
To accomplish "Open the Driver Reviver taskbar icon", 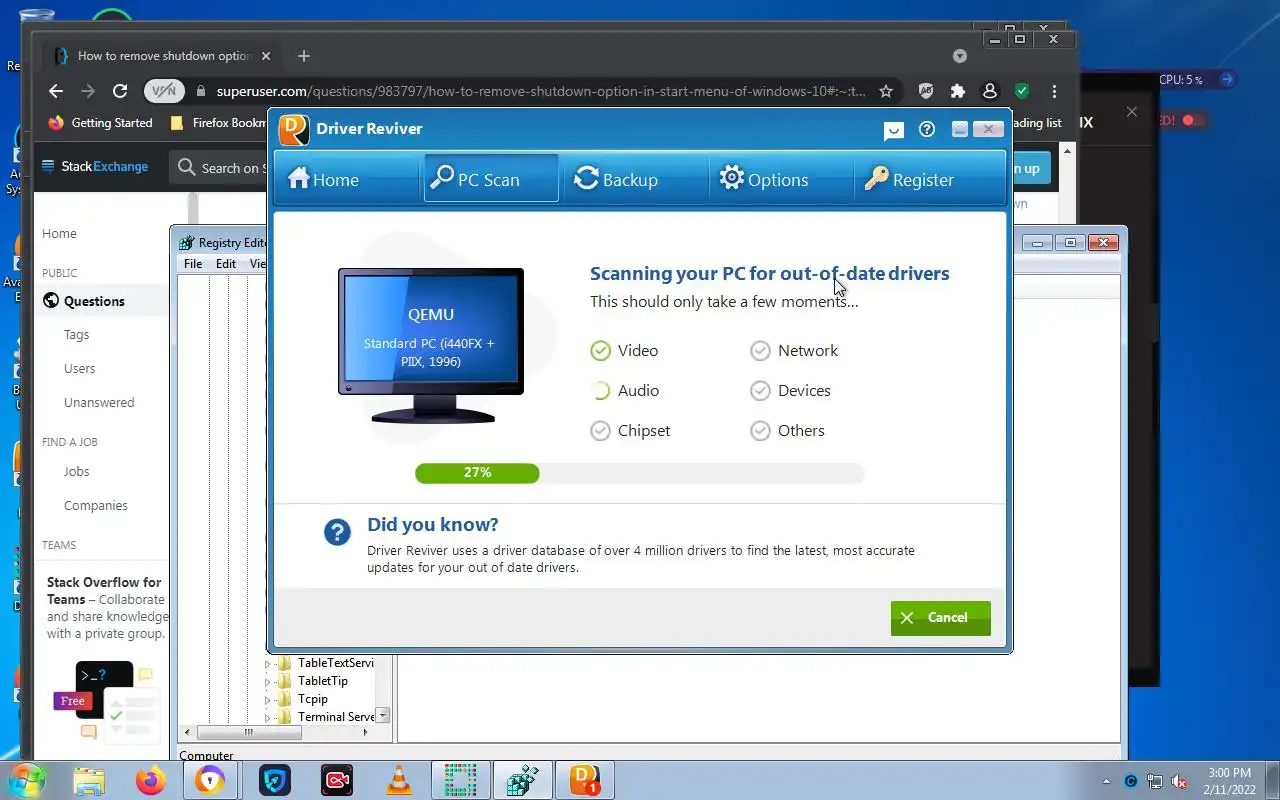I will point(584,780).
